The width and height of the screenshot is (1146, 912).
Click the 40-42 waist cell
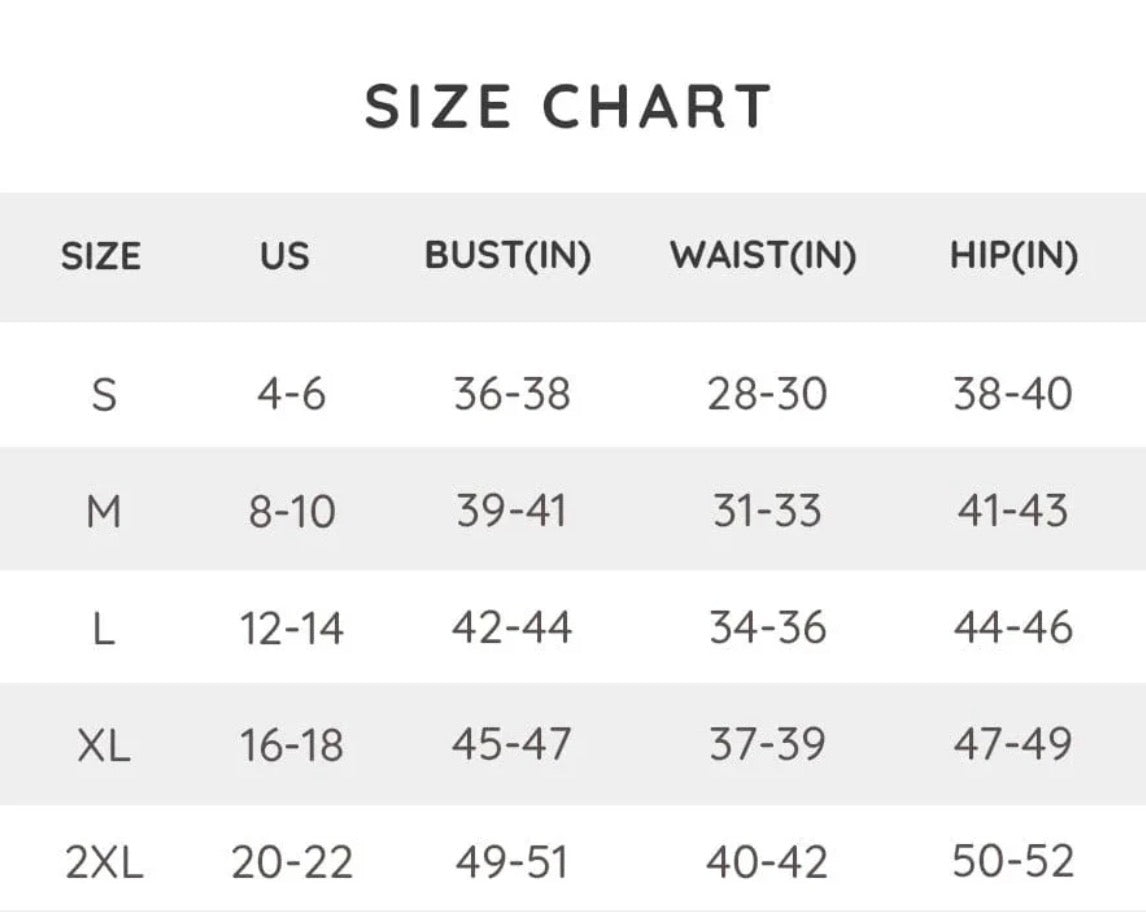(x=767, y=862)
